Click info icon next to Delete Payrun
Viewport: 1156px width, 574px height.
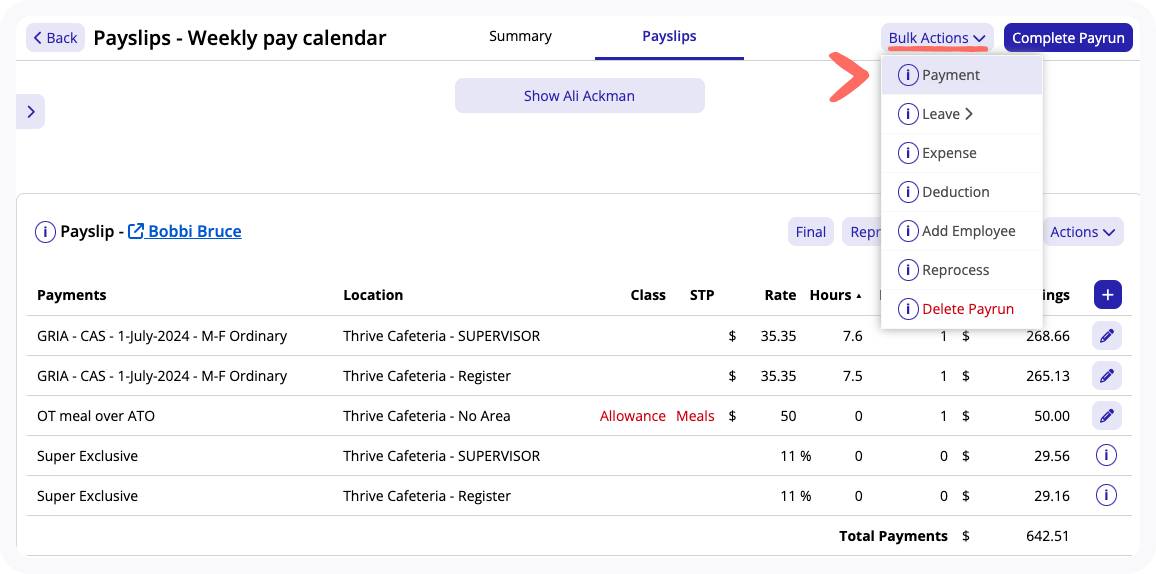(x=907, y=309)
